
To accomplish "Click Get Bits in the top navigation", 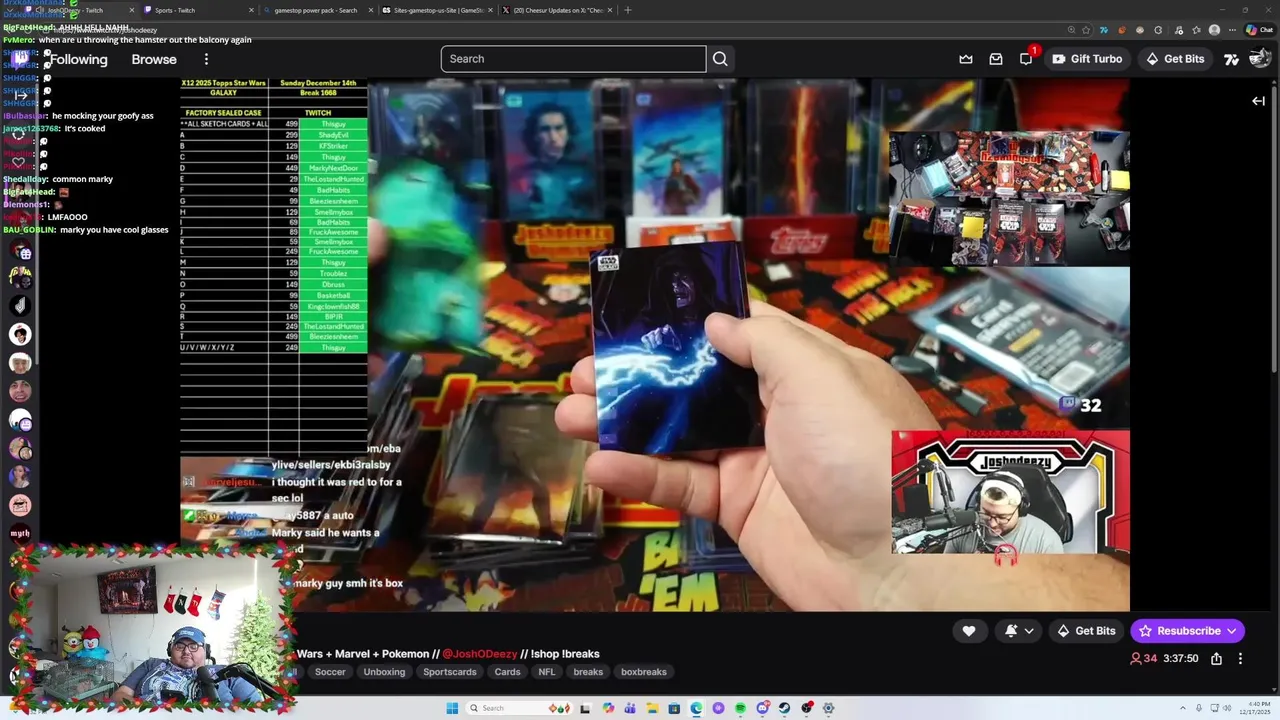I will click(x=1175, y=59).
